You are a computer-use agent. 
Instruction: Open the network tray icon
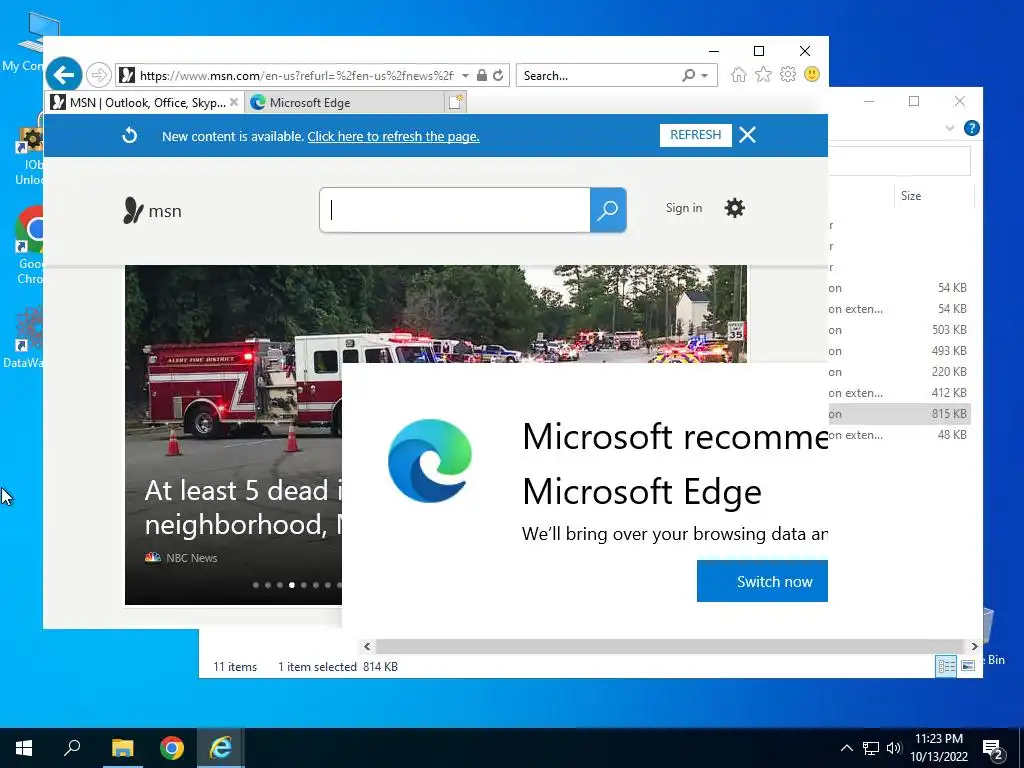point(871,748)
